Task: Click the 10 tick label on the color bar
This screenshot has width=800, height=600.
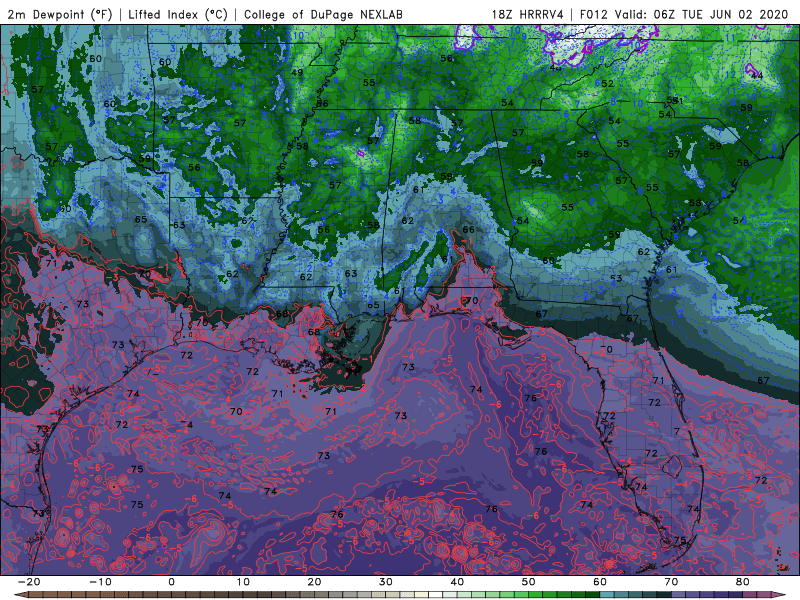Action: 243,582
